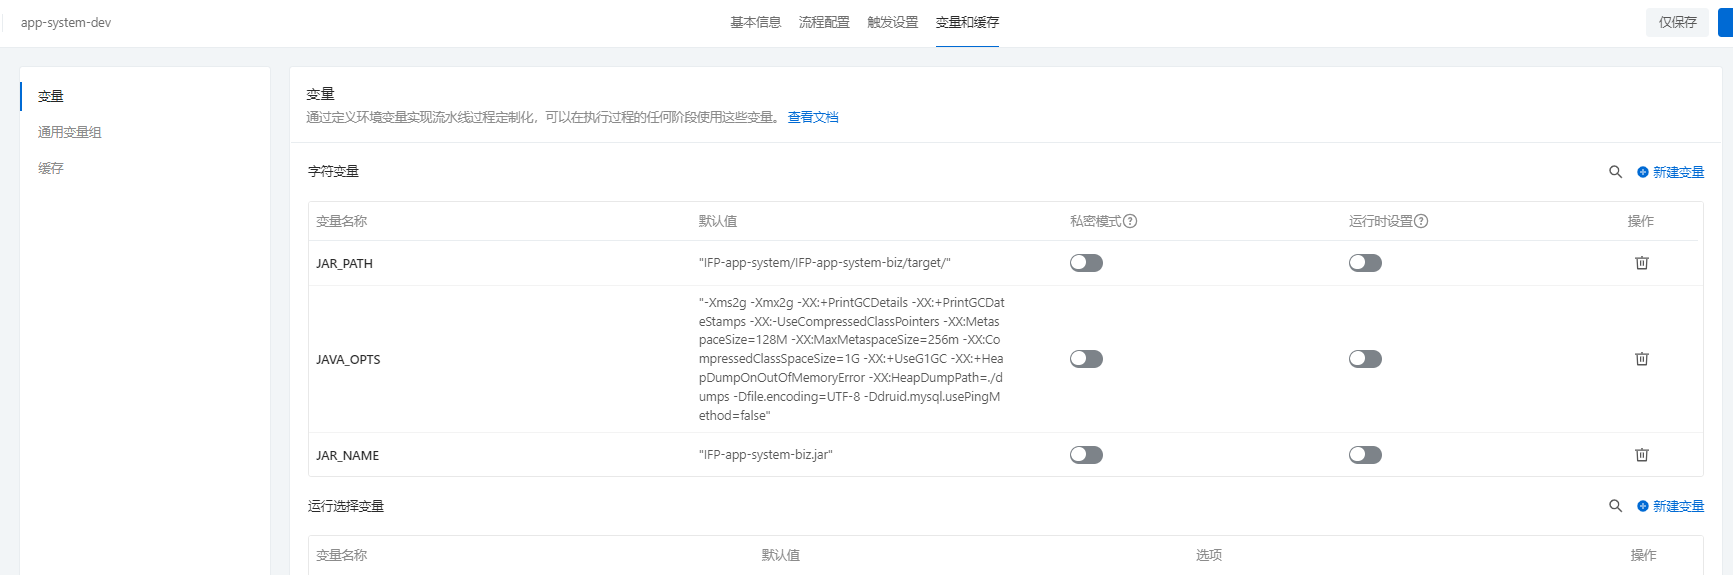Click help icon next to 运行时设置

coord(1421,221)
